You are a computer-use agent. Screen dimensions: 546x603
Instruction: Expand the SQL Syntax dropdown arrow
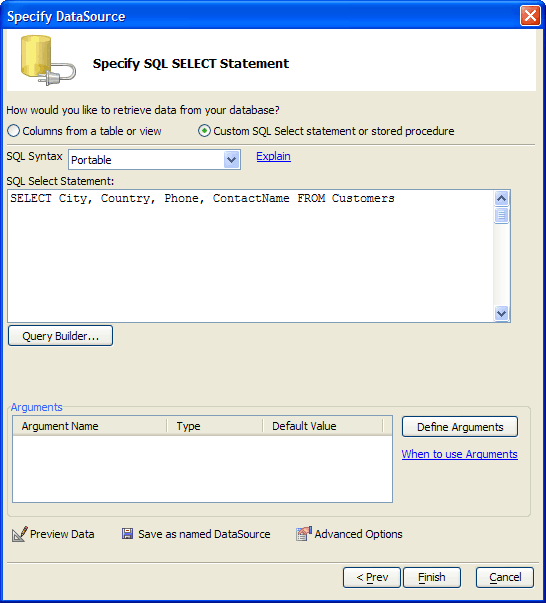tap(231, 160)
